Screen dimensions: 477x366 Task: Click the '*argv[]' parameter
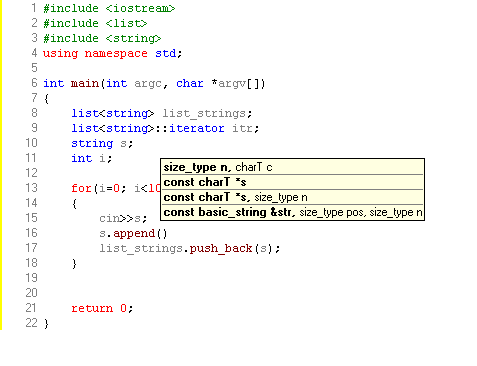coord(238,83)
